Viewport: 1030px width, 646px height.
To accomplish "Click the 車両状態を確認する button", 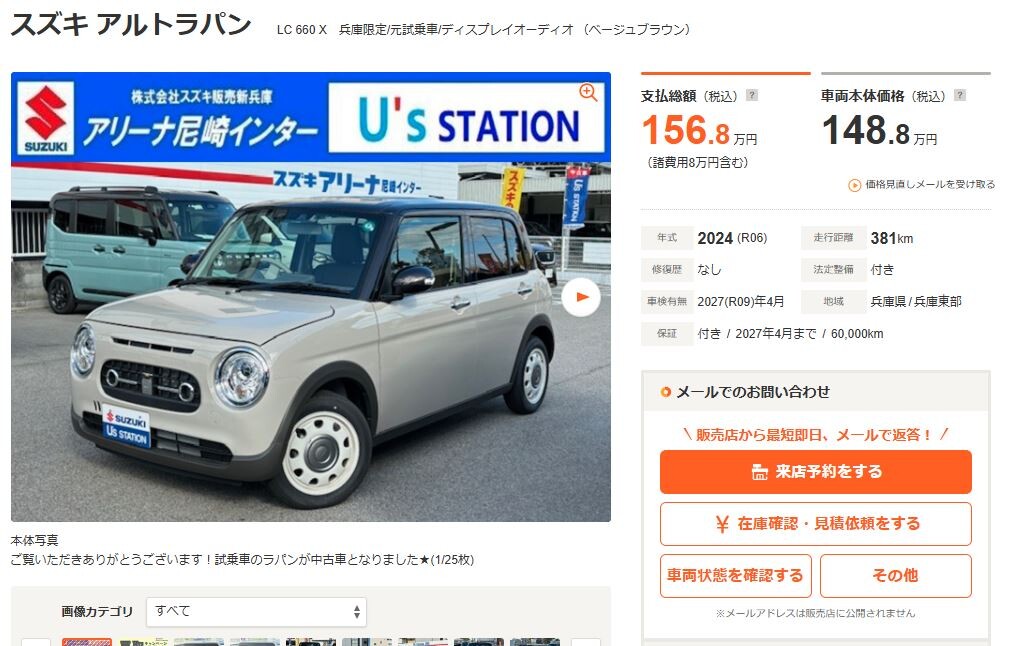I will (736, 576).
